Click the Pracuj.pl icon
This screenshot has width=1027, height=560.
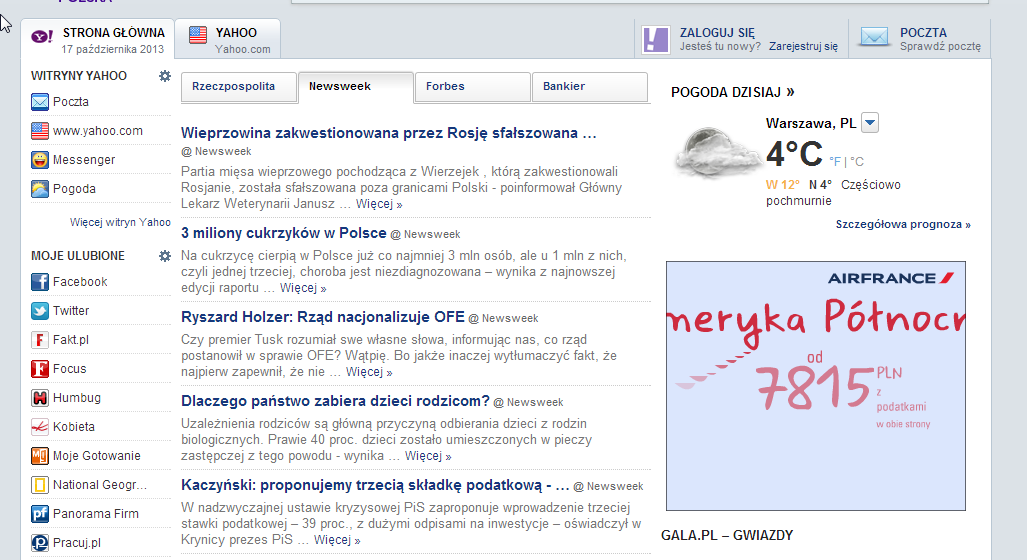pyautogui.click(x=40, y=542)
